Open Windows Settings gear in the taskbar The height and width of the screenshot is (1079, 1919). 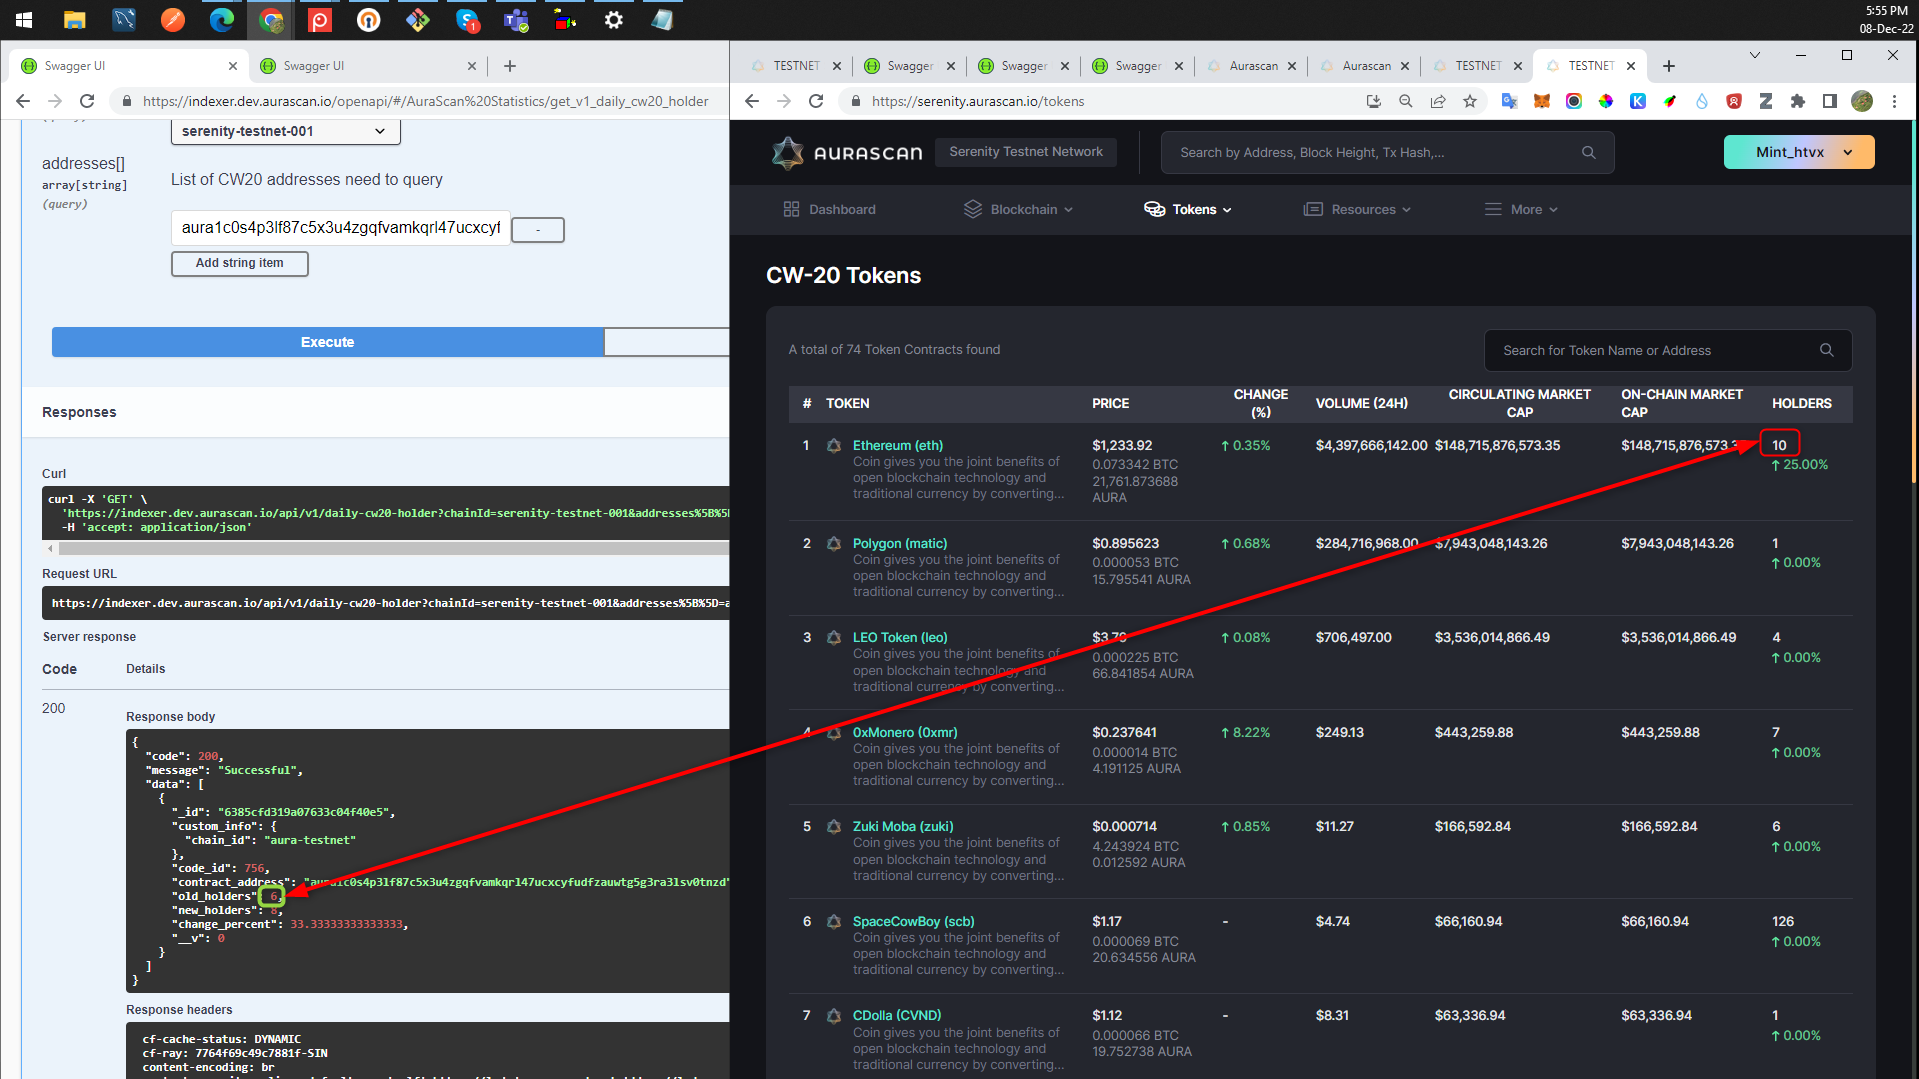pos(613,20)
